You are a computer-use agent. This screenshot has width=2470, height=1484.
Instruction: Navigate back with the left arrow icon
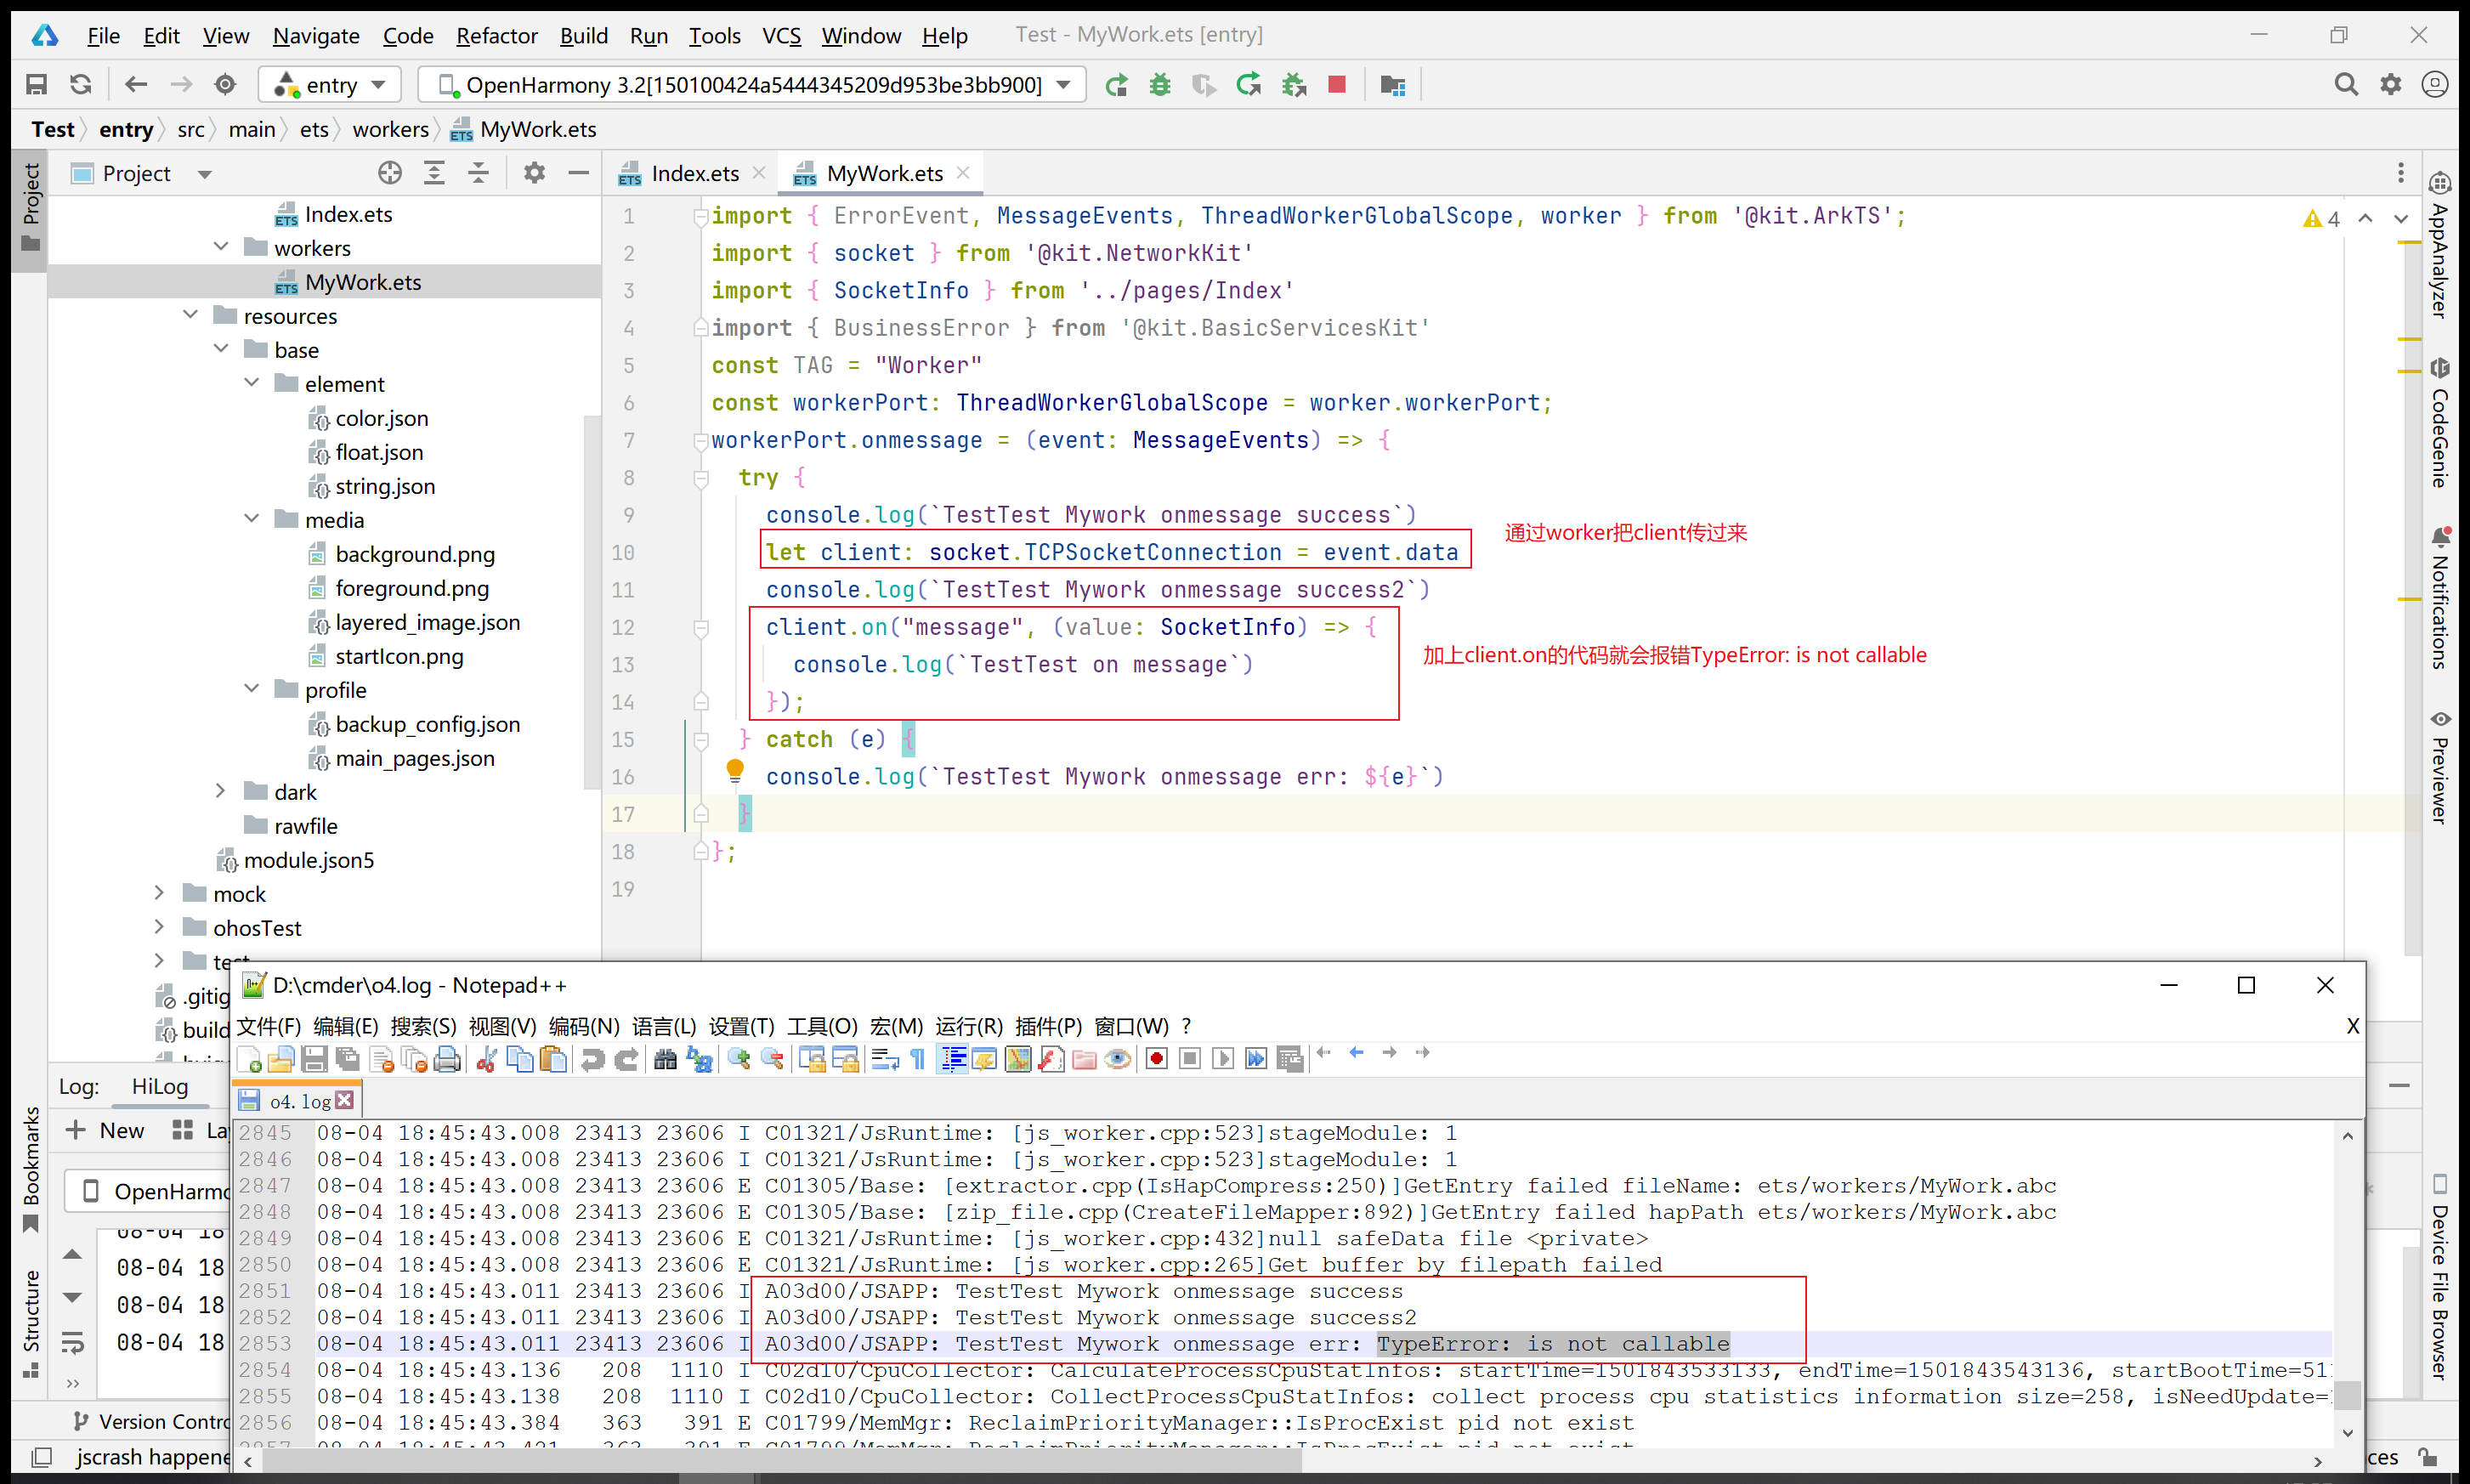coord(136,85)
